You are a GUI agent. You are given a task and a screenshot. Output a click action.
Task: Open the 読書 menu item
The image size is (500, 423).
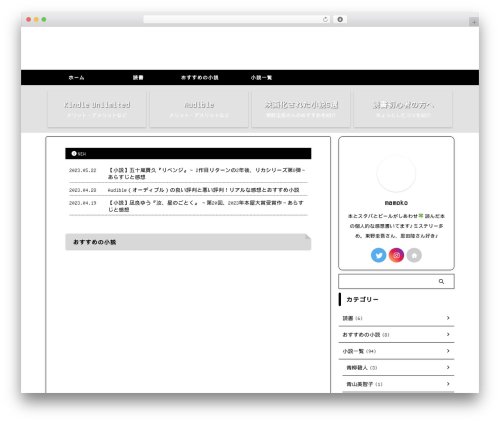(x=138, y=78)
